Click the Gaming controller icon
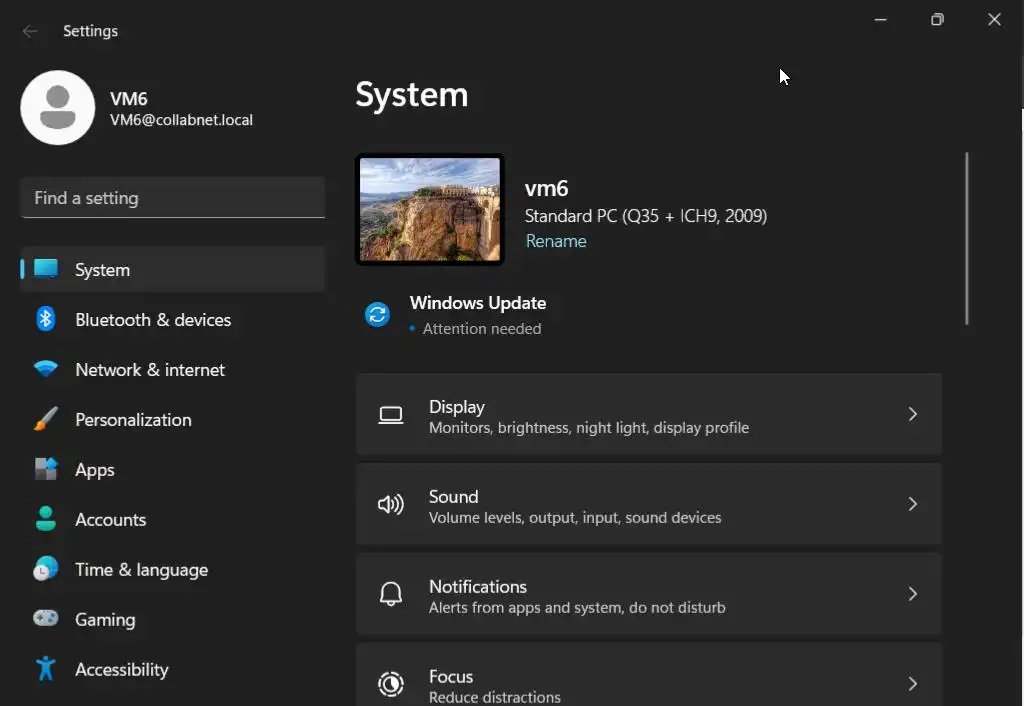This screenshot has height=706, width=1024. [x=46, y=619]
